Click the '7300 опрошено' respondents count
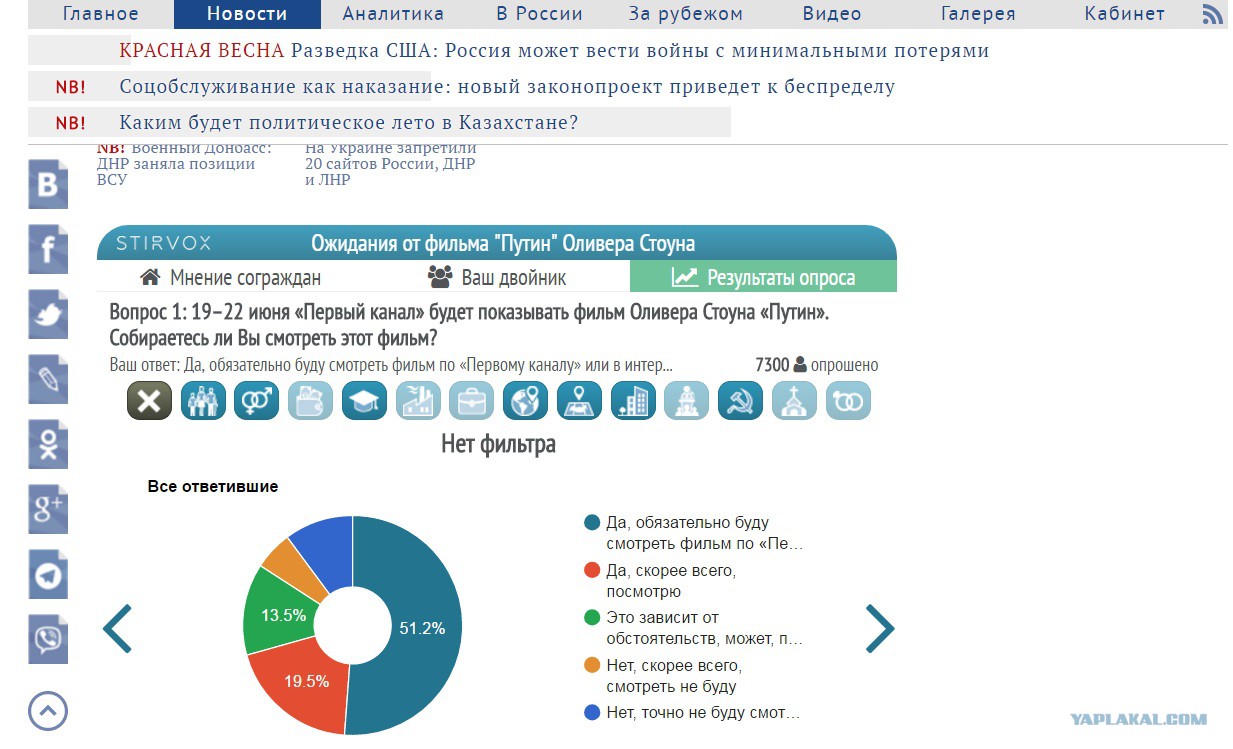The width and height of the screenshot is (1233, 749). point(816,365)
